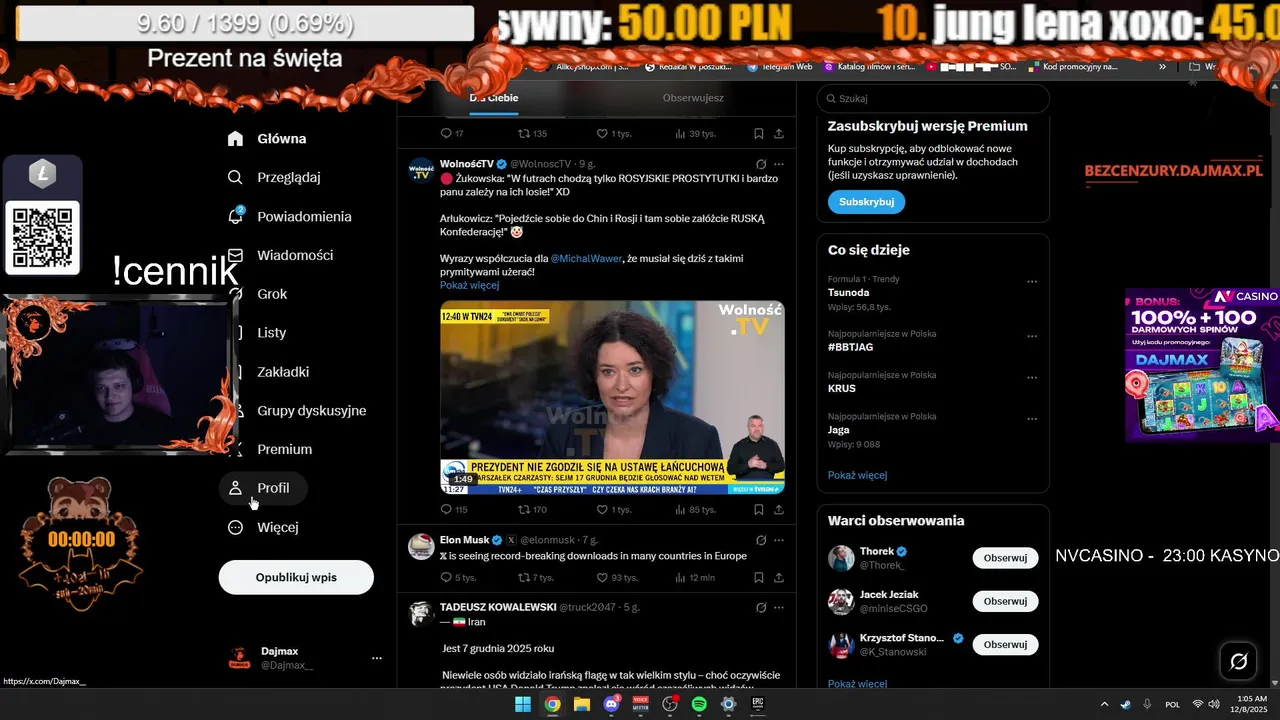1280x720 pixels.
Task: Open Google Chrome in the taskbar
Action: point(552,704)
